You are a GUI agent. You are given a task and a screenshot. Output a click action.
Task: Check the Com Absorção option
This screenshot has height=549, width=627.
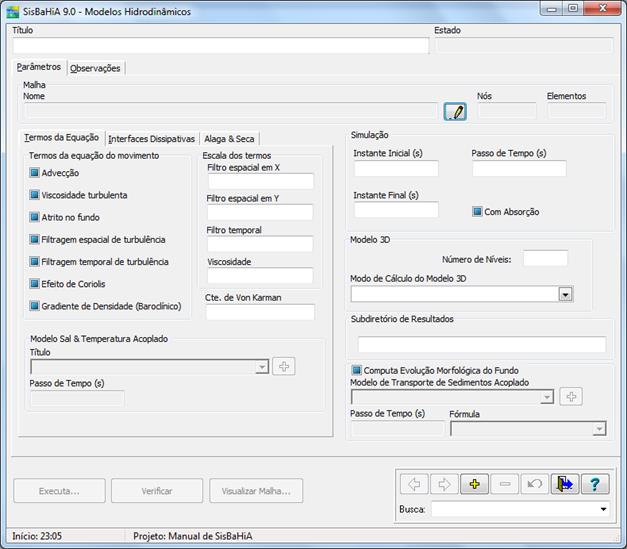tap(477, 211)
